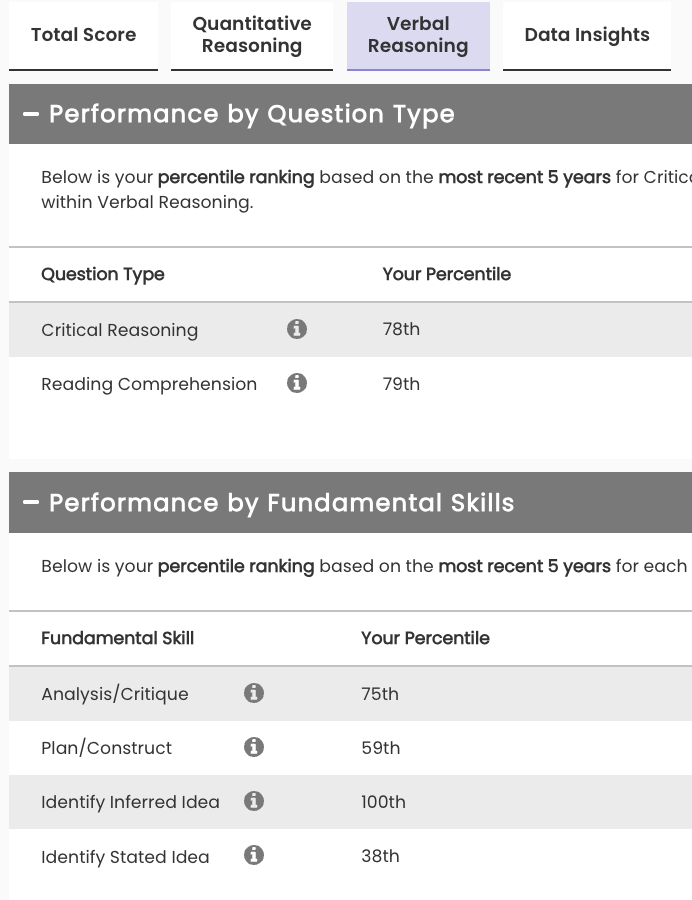Click the Question Type column header
692x900 pixels.
103,274
